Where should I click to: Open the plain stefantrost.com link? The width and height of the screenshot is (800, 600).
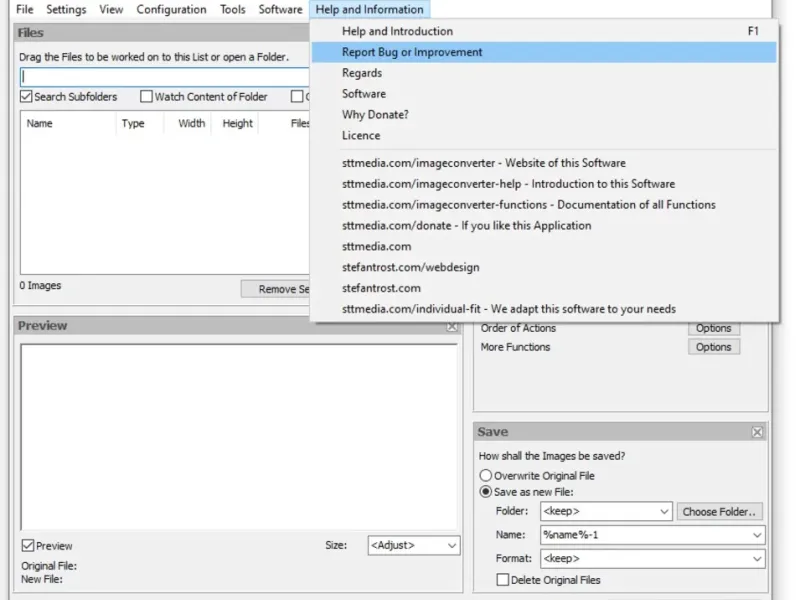pyautogui.click(x=544, y=289)
